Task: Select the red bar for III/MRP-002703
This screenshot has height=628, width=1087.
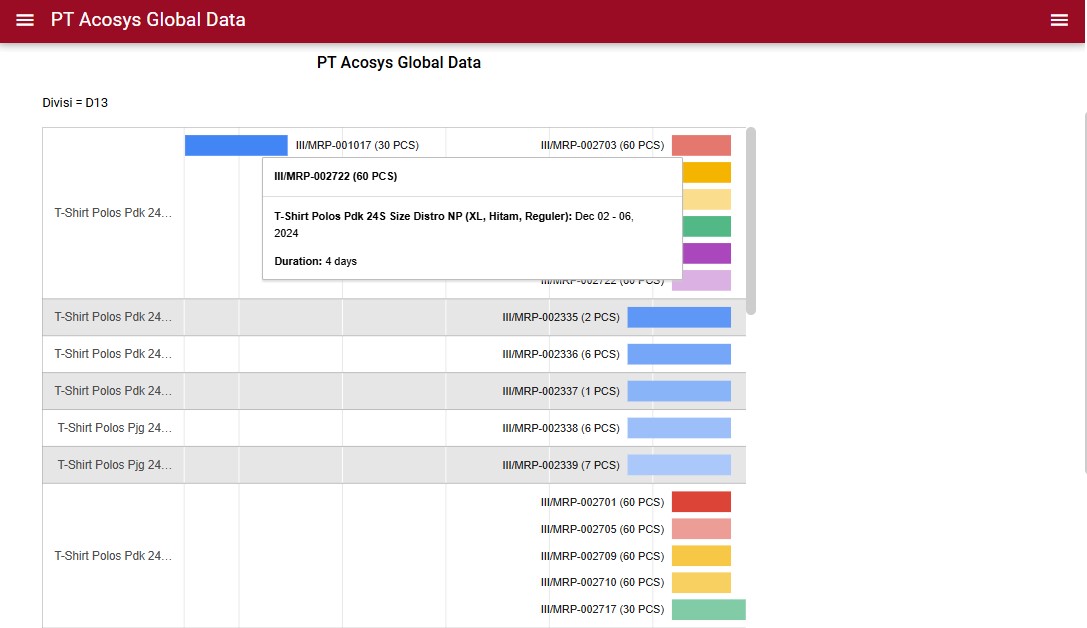Action: [701, 145]
